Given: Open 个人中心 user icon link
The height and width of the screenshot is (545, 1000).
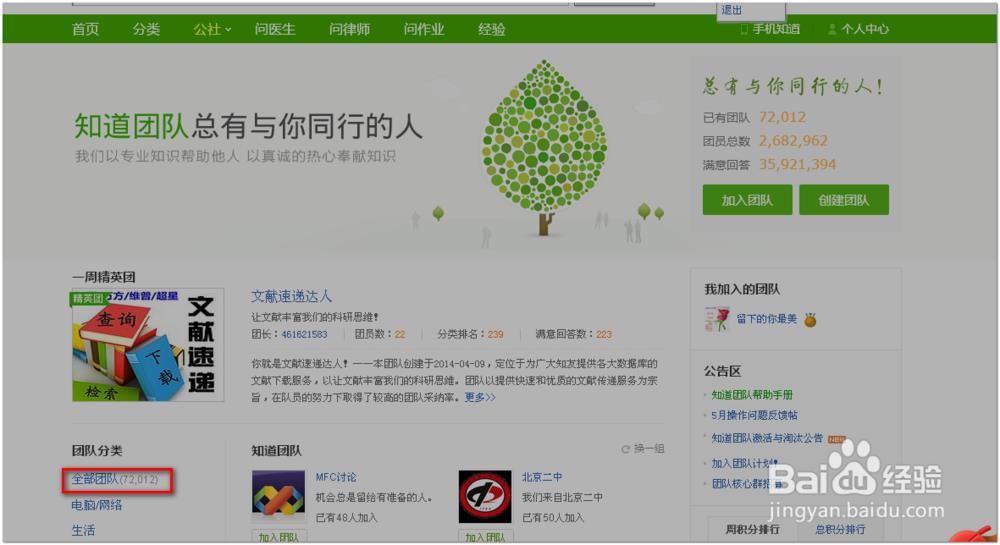Looking at the screenshot, I should tap(858, 29).
